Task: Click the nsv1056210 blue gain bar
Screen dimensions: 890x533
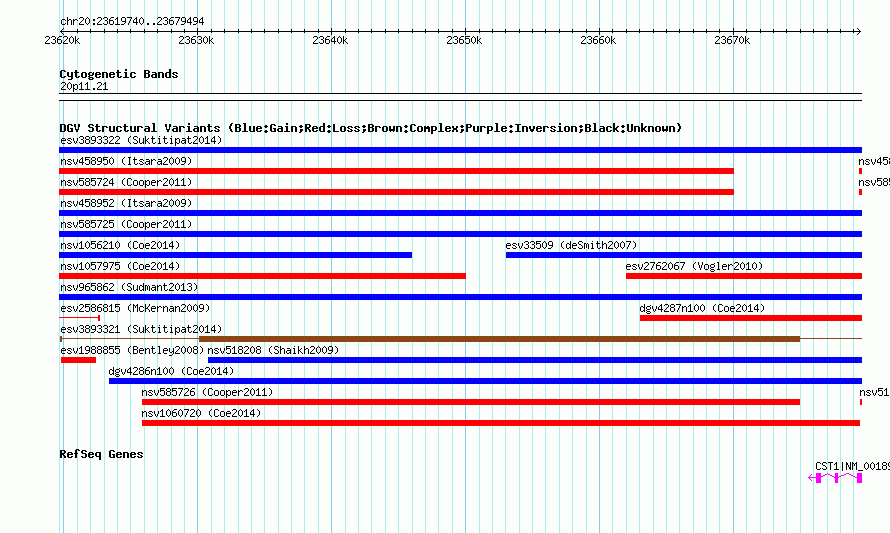Action: (236, 255)
